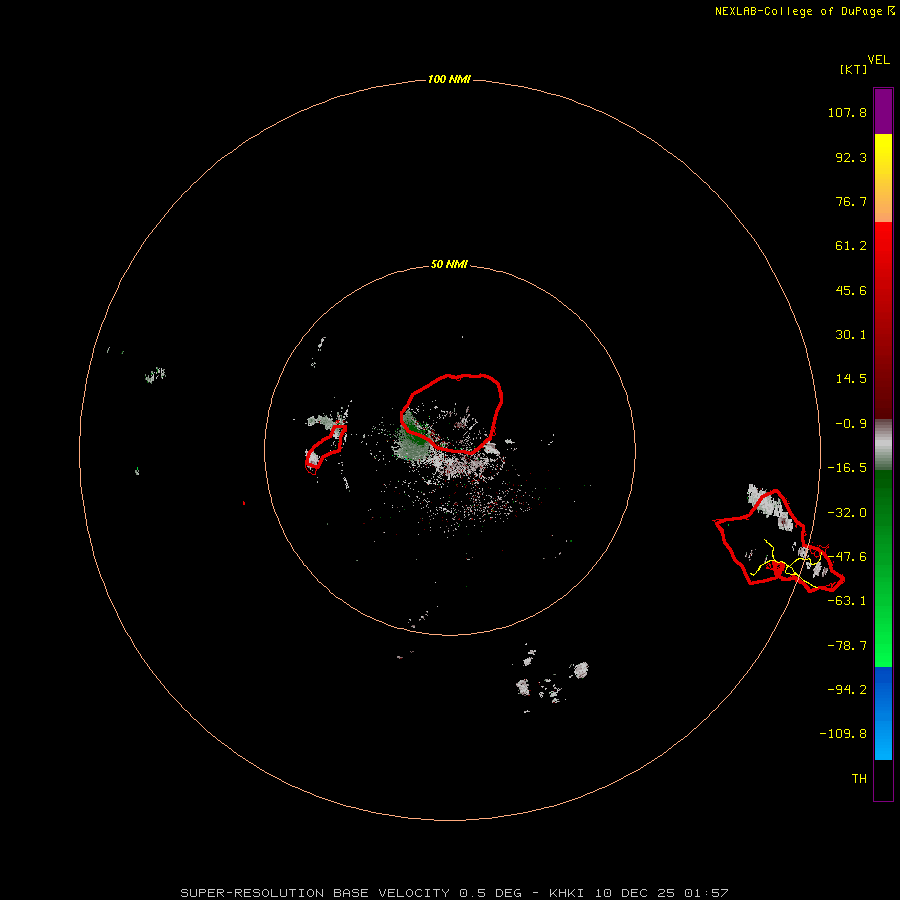Select the -0.9 legend value
This screenshot has height=900, width=900.
coord(851,424)
